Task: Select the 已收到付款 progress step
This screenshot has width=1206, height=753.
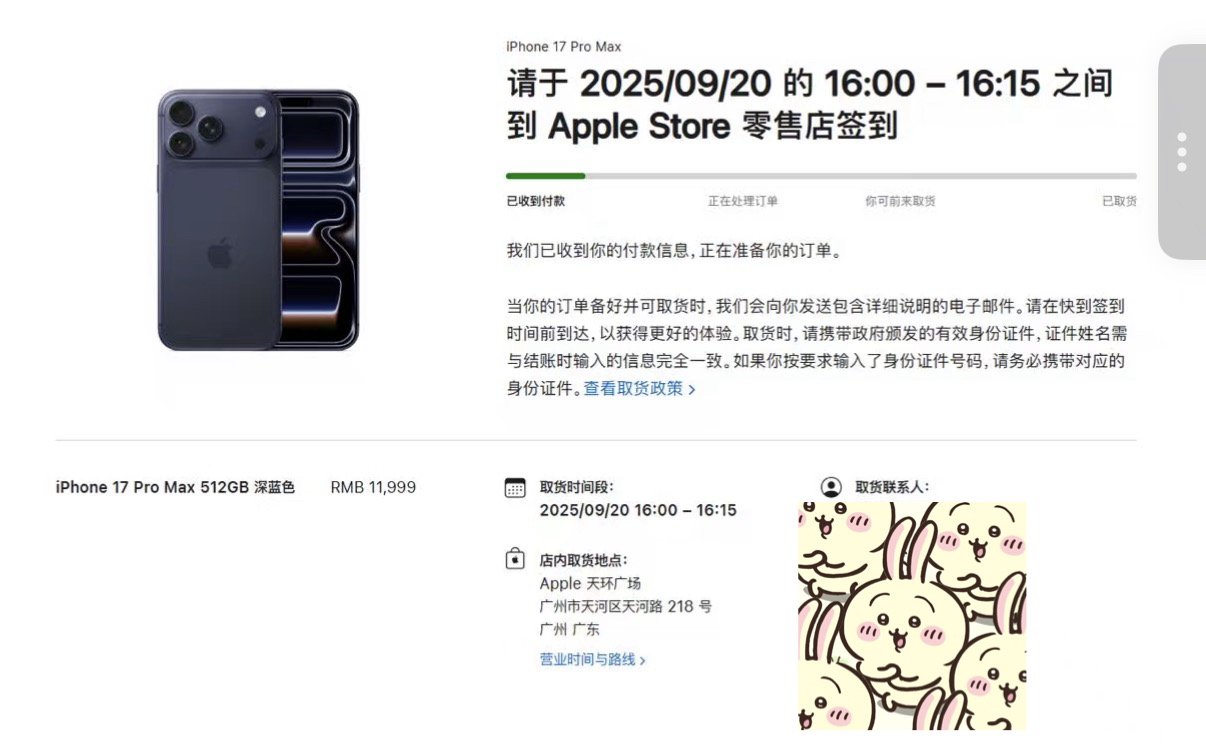Action: point(536,201)
